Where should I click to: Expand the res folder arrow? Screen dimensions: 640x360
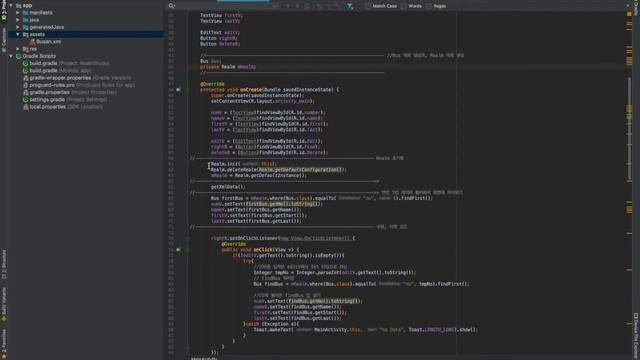(18, 49)
